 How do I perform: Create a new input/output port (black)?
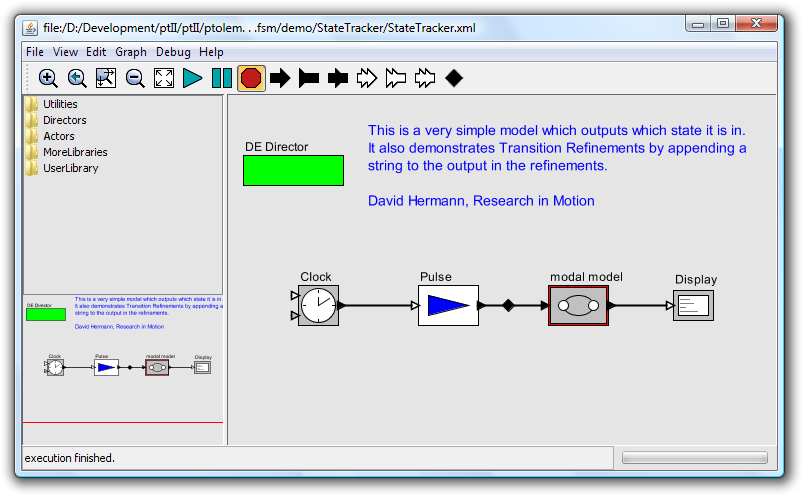[x=338, y=78]
